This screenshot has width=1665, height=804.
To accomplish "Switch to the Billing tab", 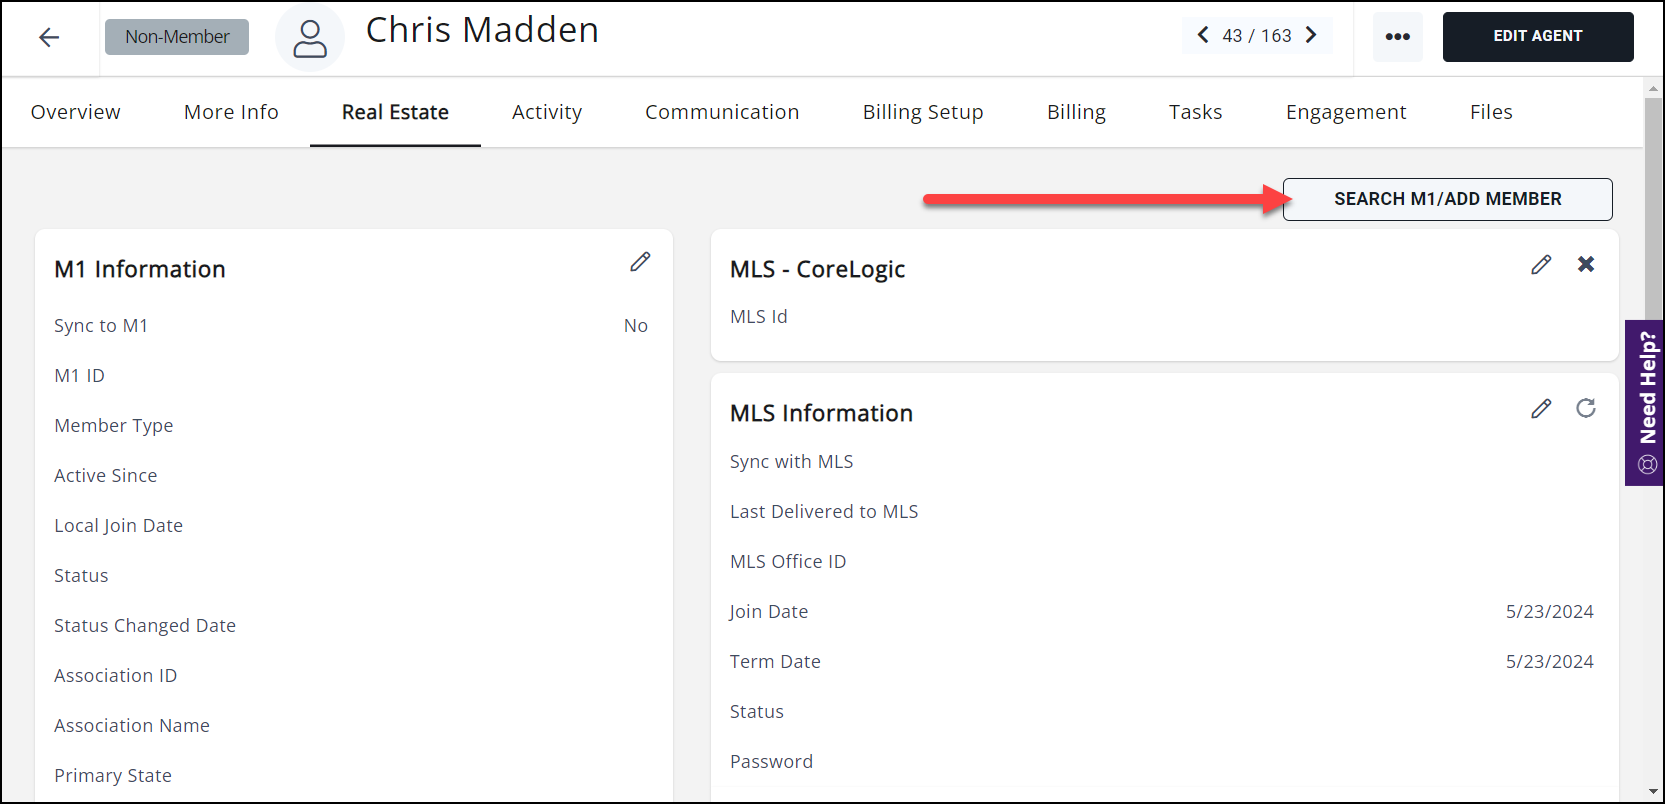I will click(1076, 112).
